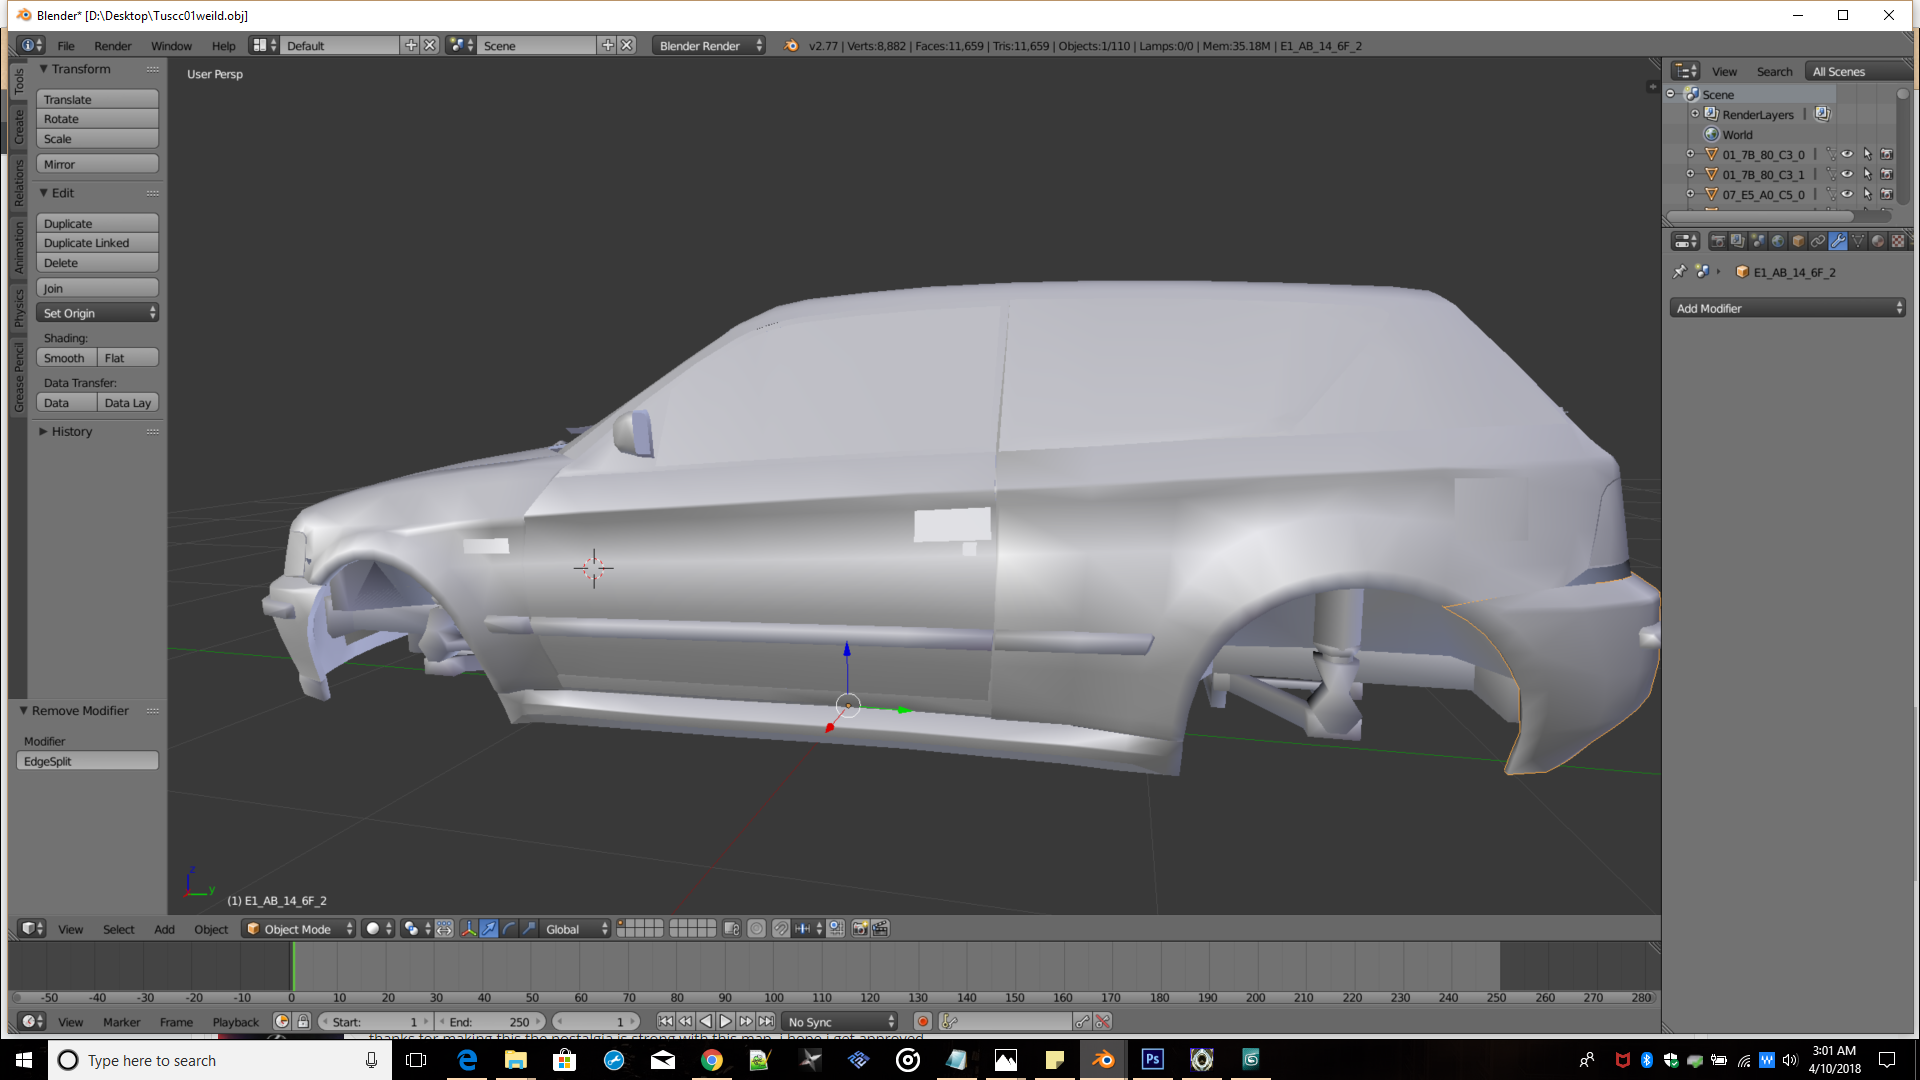1920x1080 pixels.
Task: Open the Add Modifier dropdown
Action: point(1787,309)
